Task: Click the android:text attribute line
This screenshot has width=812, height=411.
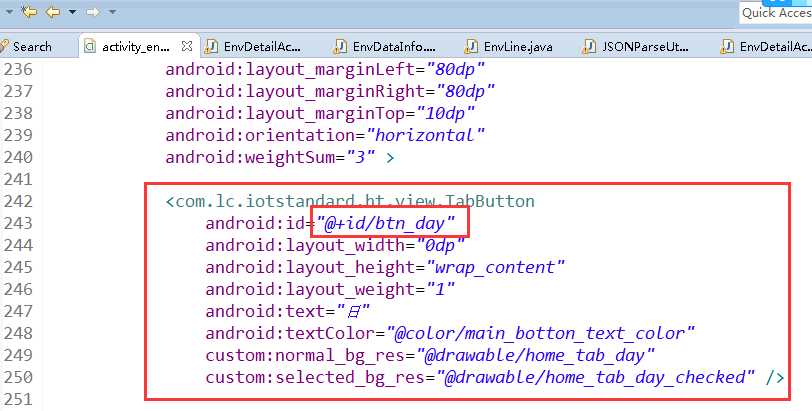Action: (288, 312)
